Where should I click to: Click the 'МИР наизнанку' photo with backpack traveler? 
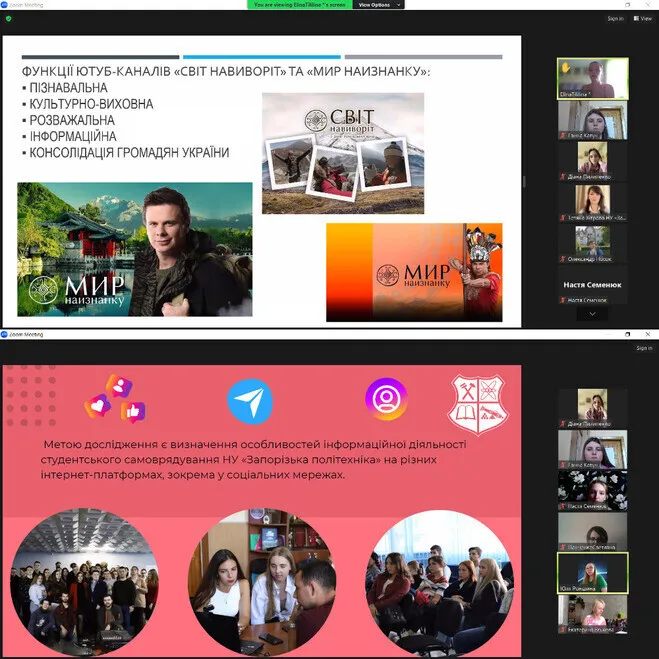pos(134,249)
